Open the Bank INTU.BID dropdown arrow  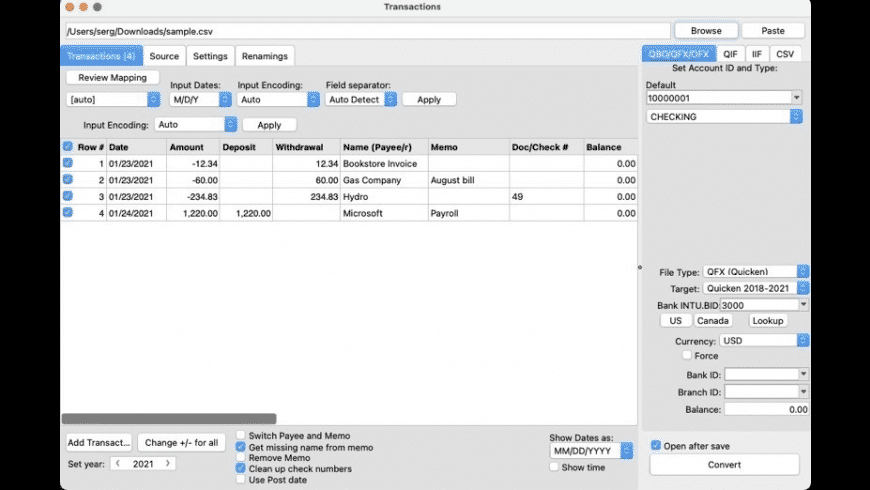click(803, 305)
